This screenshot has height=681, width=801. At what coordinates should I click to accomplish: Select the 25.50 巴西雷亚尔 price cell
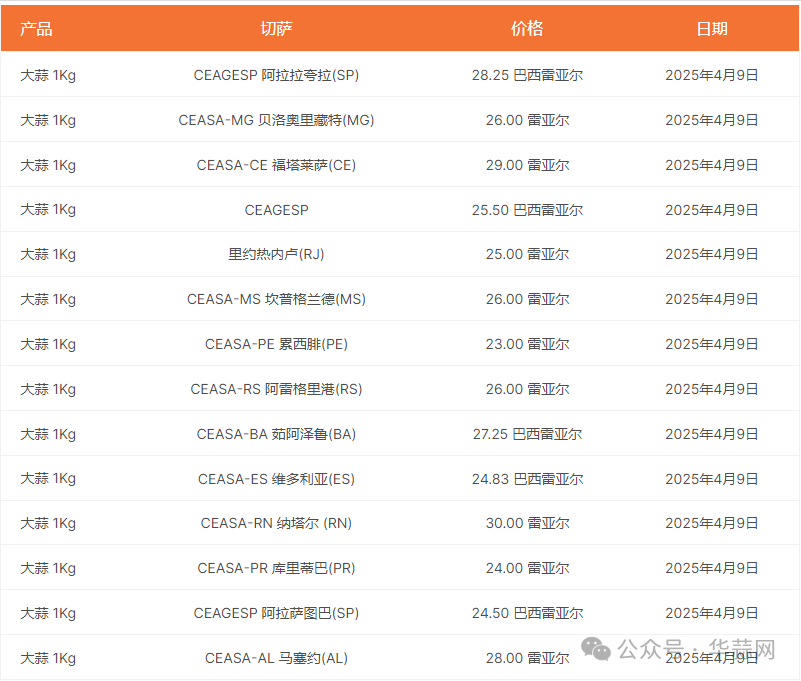pos(527,210)
